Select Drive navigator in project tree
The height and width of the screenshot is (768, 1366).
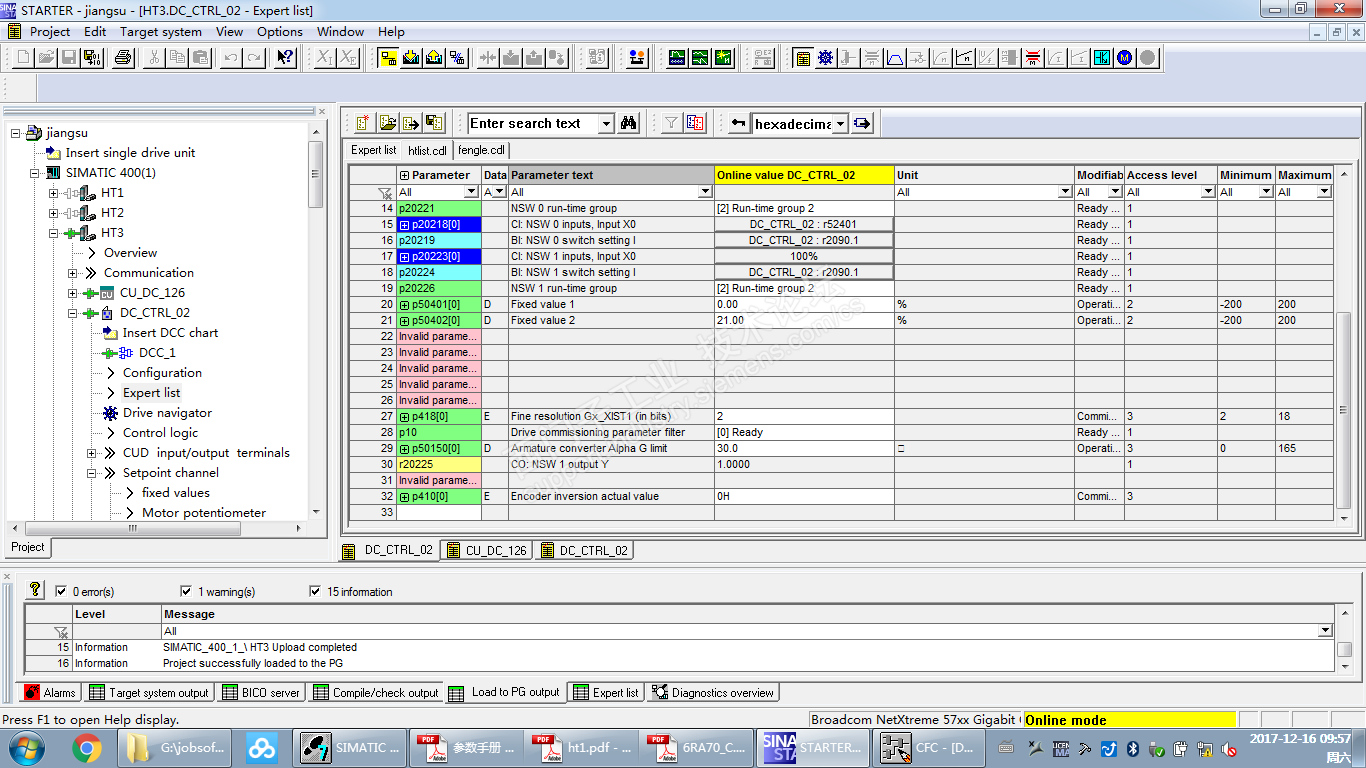(x=167, y=413)
